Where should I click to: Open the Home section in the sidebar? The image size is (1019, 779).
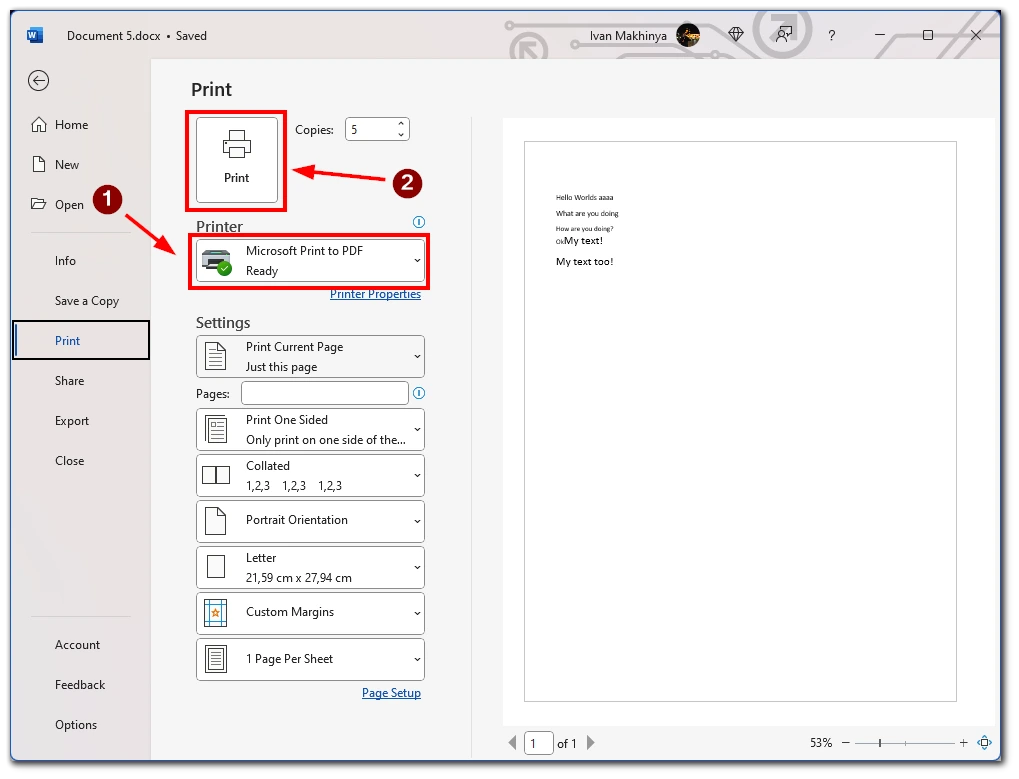click(62, 124)
